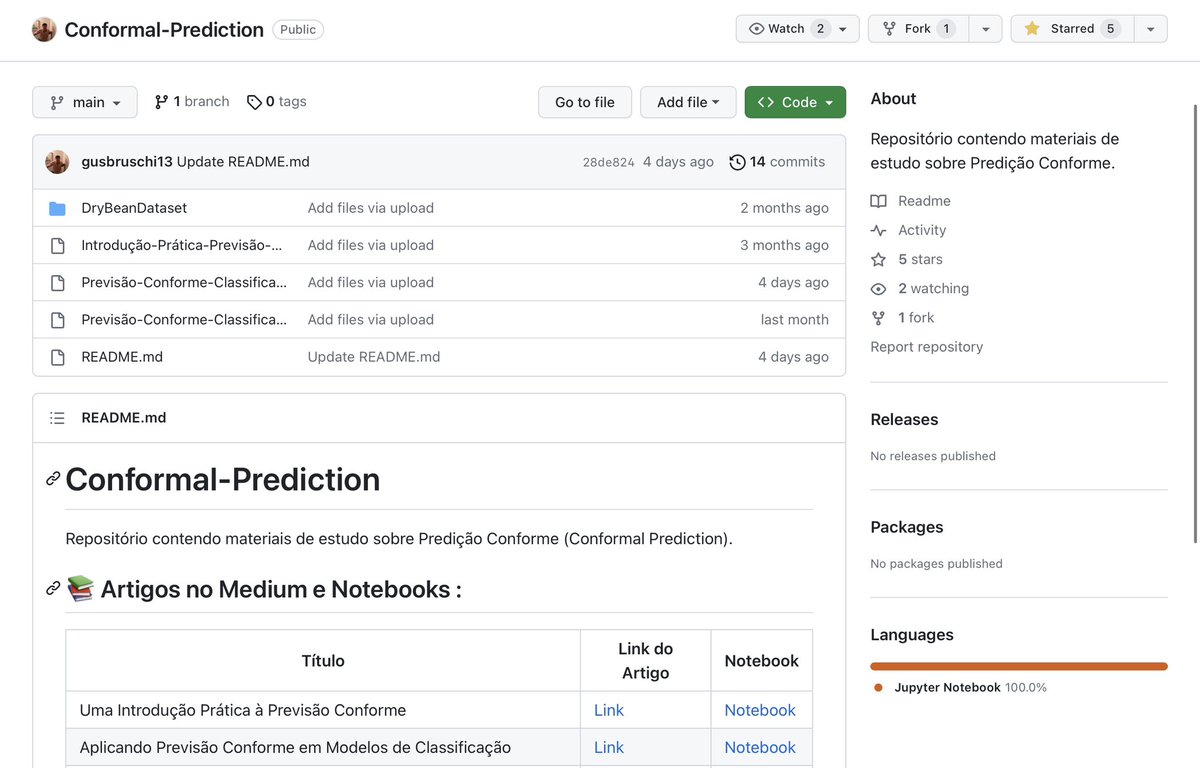Image resolution: width=1200 pixels, height=768 pixels.
Task: Toggle the yellow Starred star
Action: pyautogui.click(x=1032, y=29)
